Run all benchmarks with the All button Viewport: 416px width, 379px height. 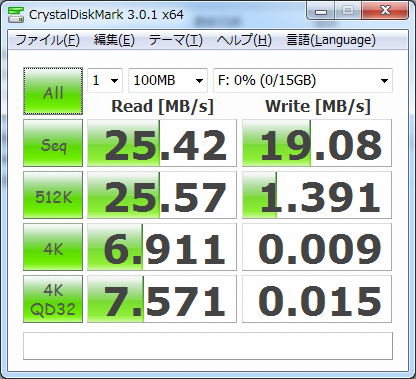53,91
